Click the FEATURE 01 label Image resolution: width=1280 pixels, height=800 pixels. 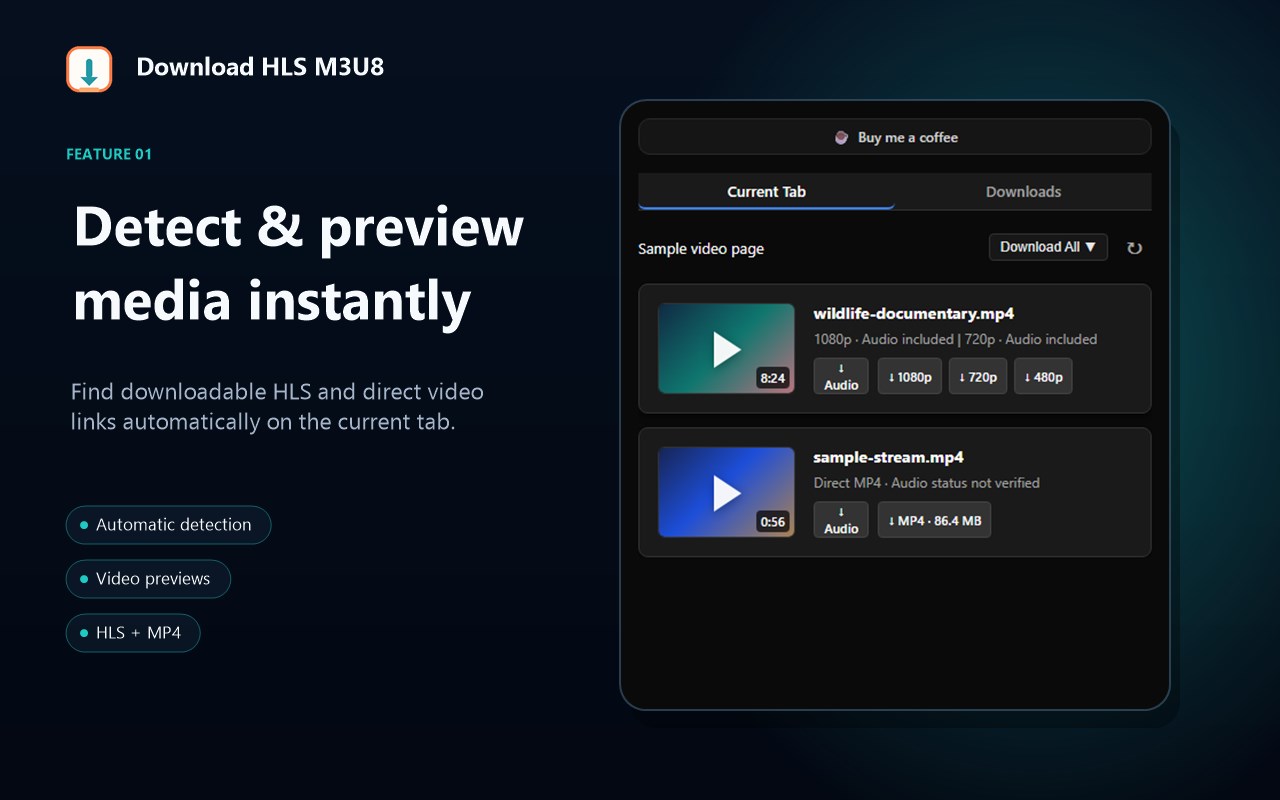[109, 154]
